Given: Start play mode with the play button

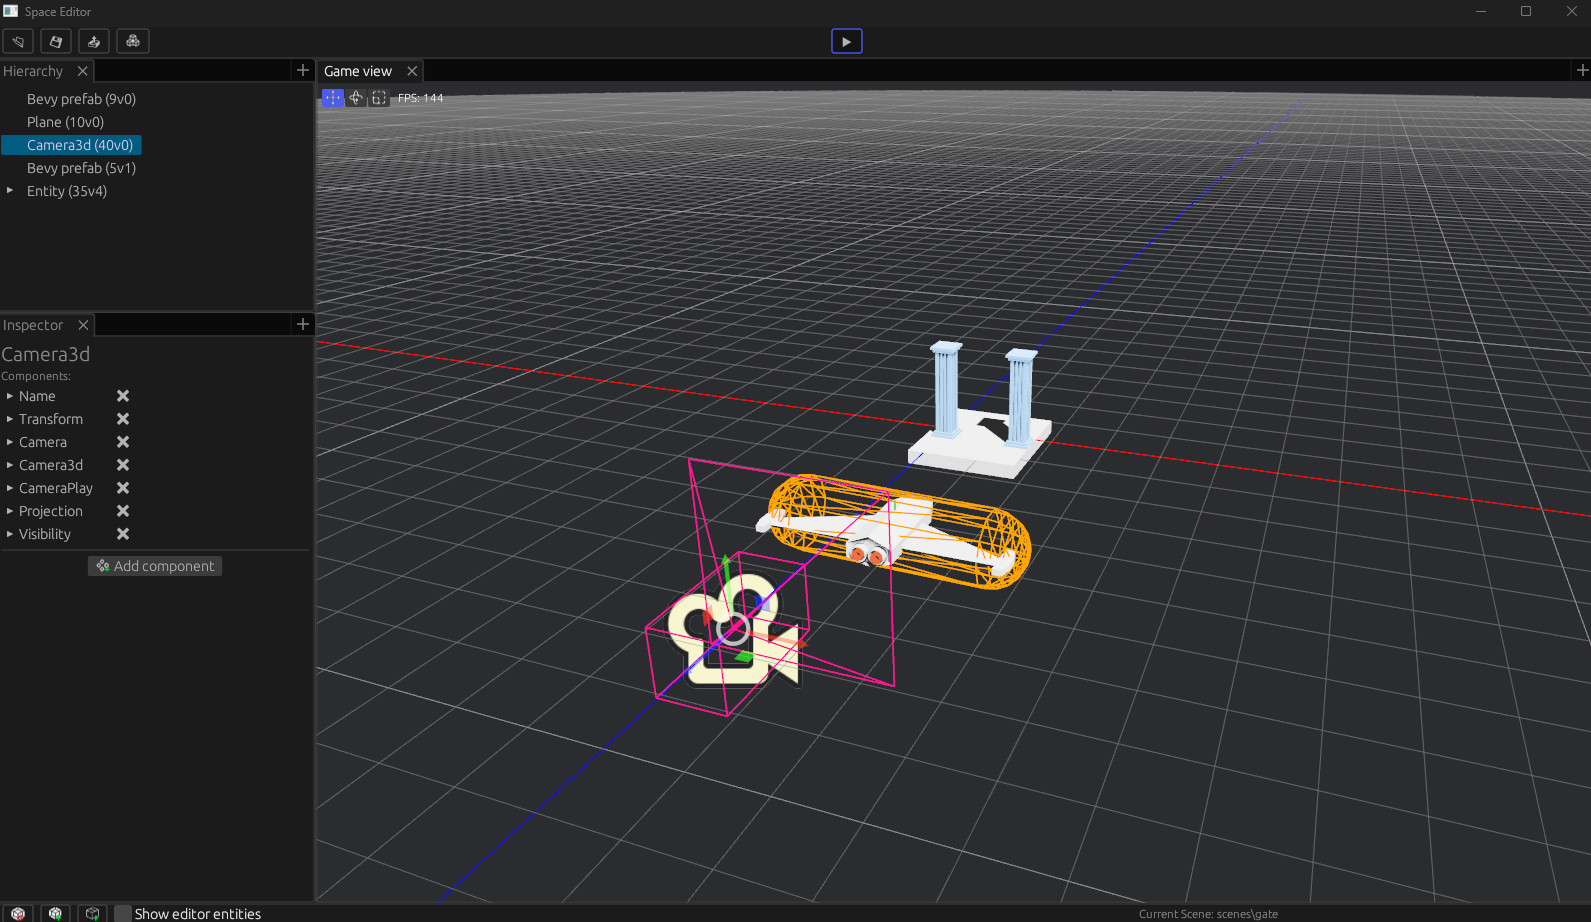Looking at the screenshot, I should 847,41.
